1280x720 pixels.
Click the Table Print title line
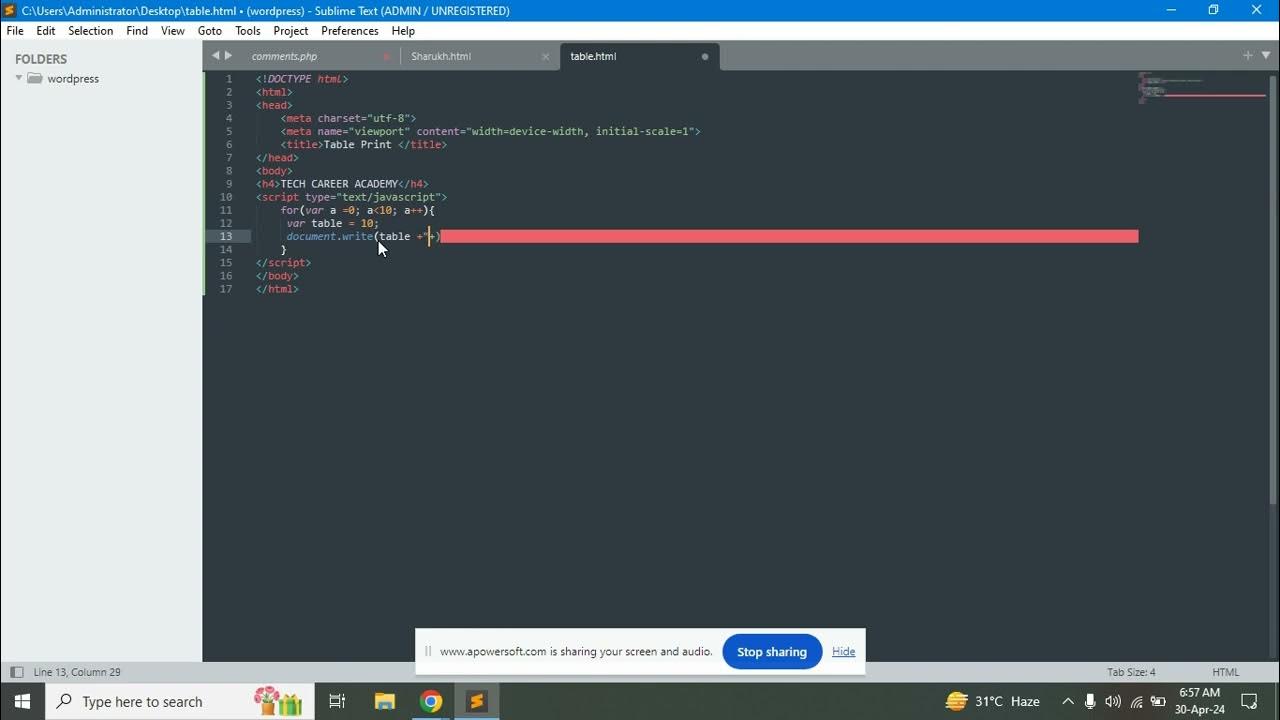click(364, 144)
